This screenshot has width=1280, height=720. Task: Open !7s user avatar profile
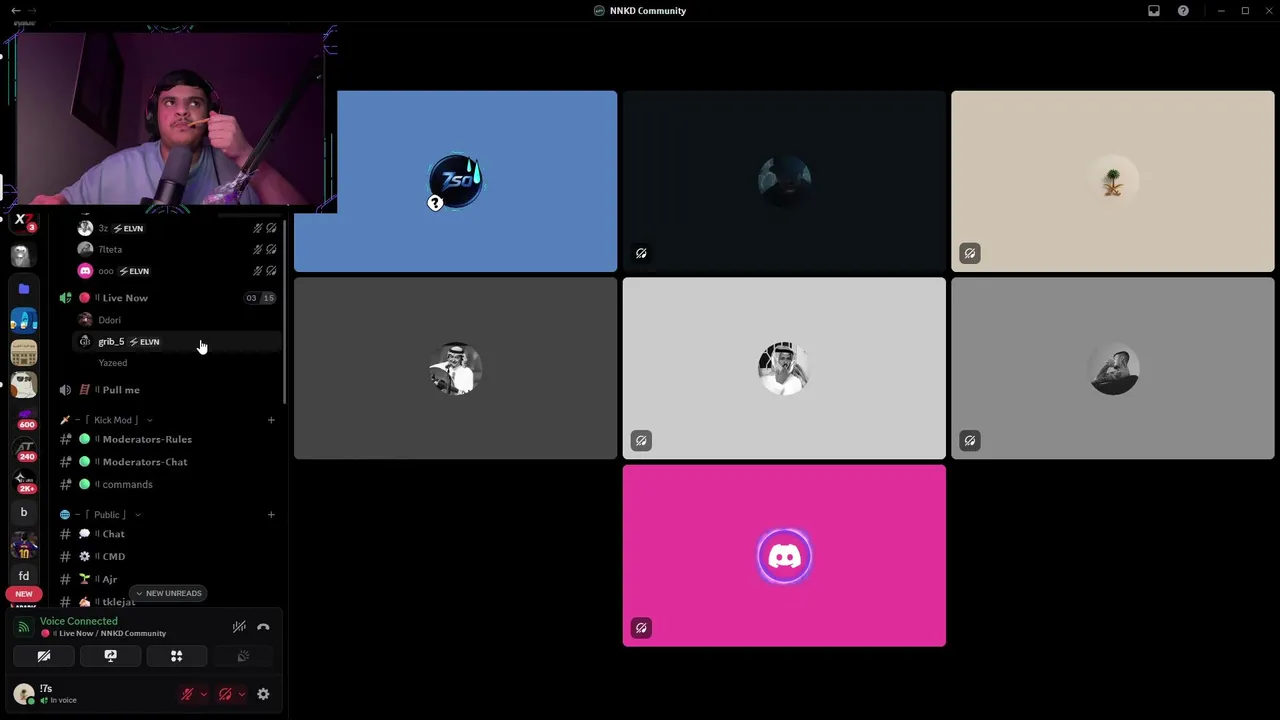tap(24, 694)
